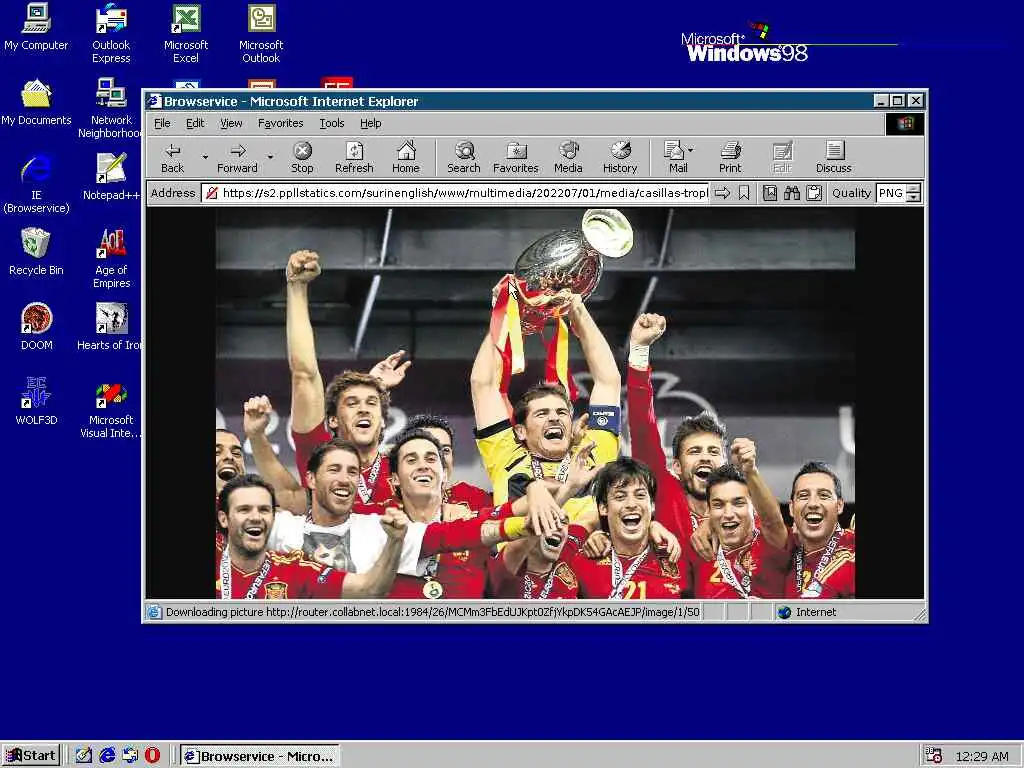This screenshot has height=768, width=1024.
Task: Select the Notepad++ desktop shortcut
Action: pos(111,177)
